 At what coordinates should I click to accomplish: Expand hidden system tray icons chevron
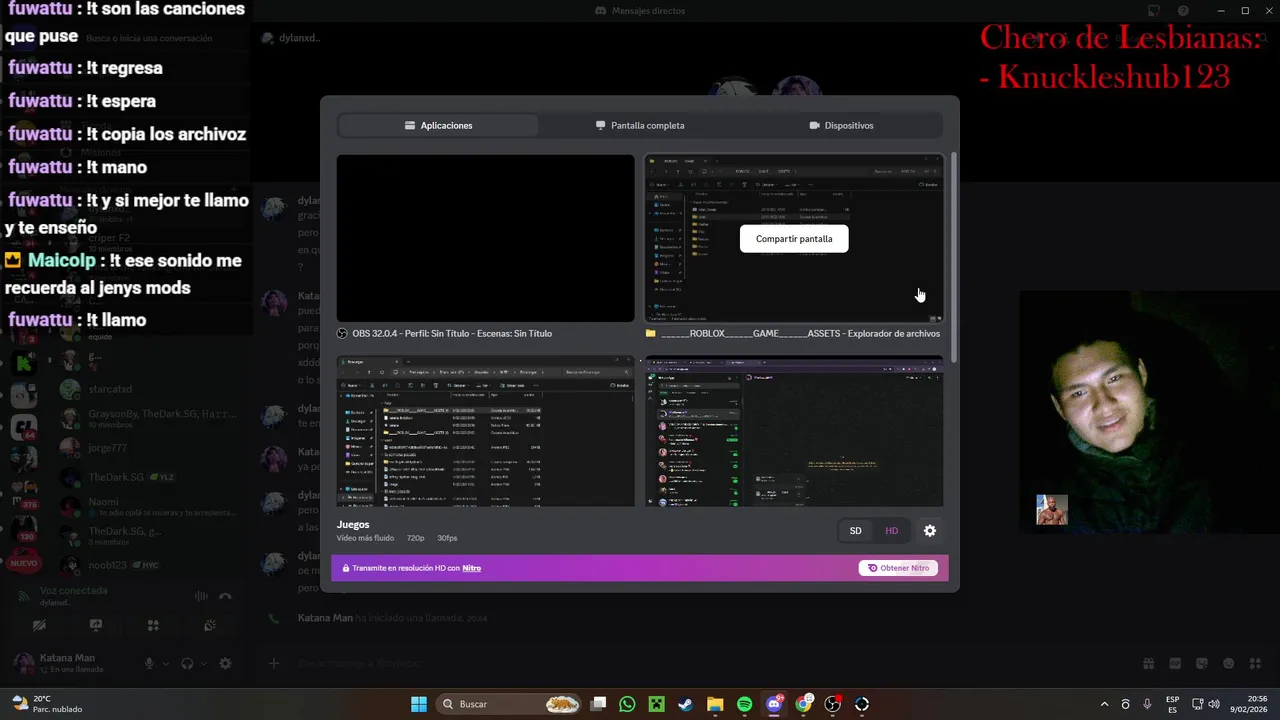[x=1104, y=704]
